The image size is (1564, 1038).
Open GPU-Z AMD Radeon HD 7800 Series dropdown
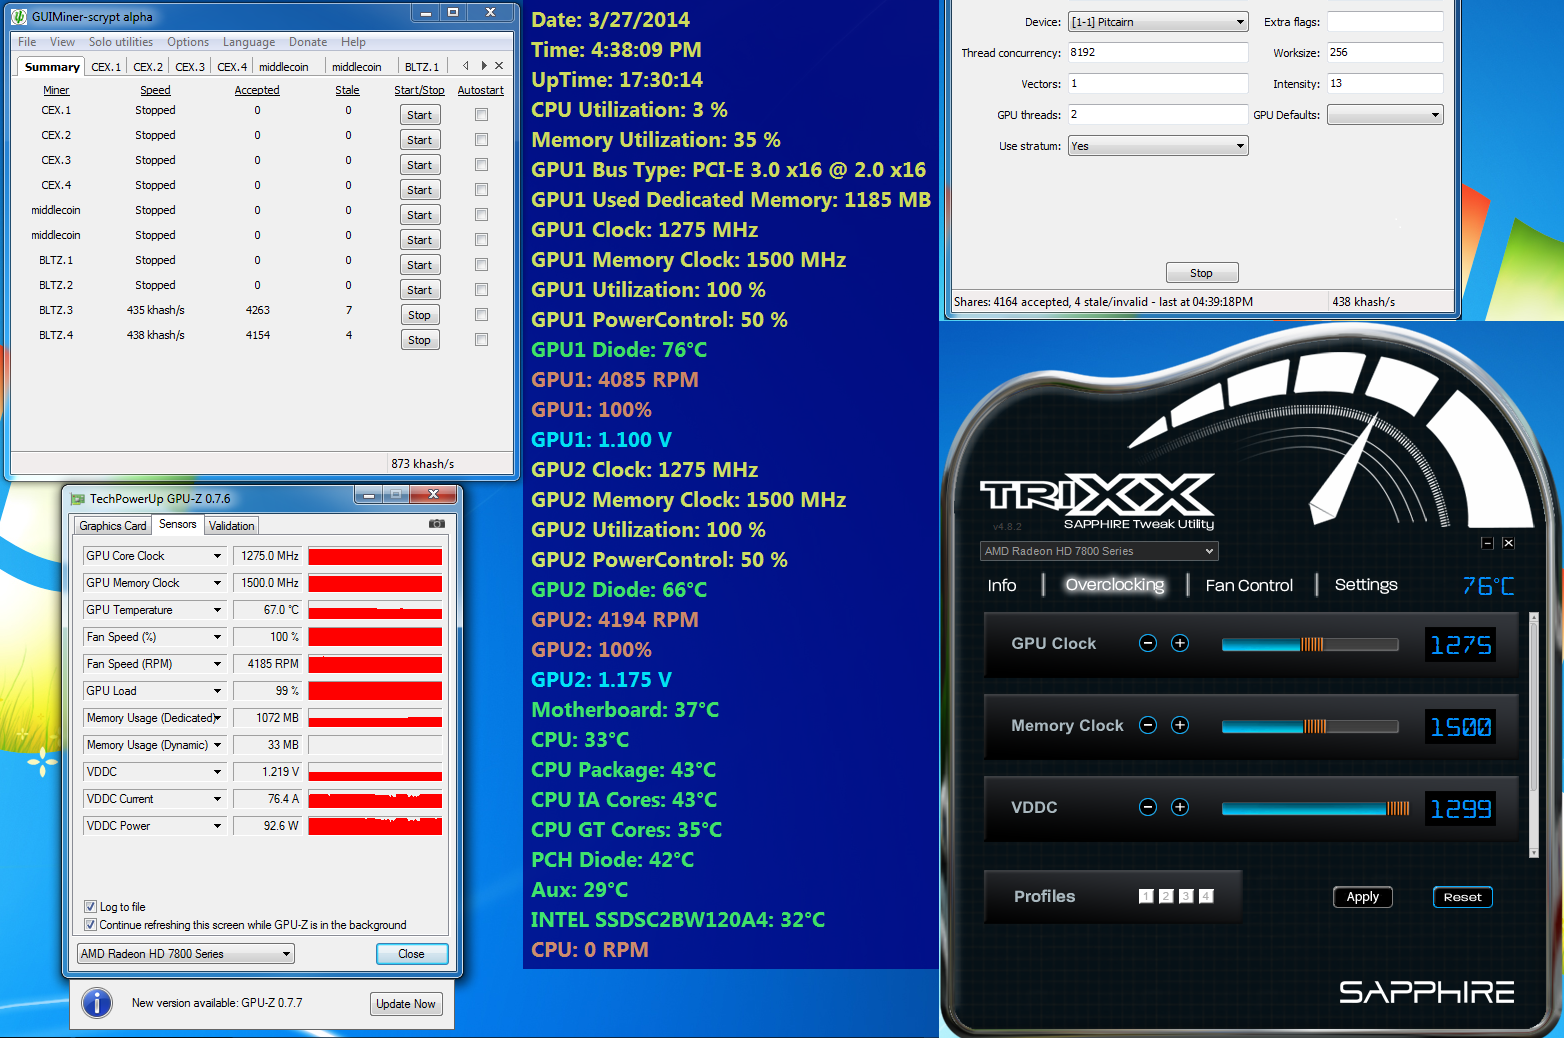186,954
